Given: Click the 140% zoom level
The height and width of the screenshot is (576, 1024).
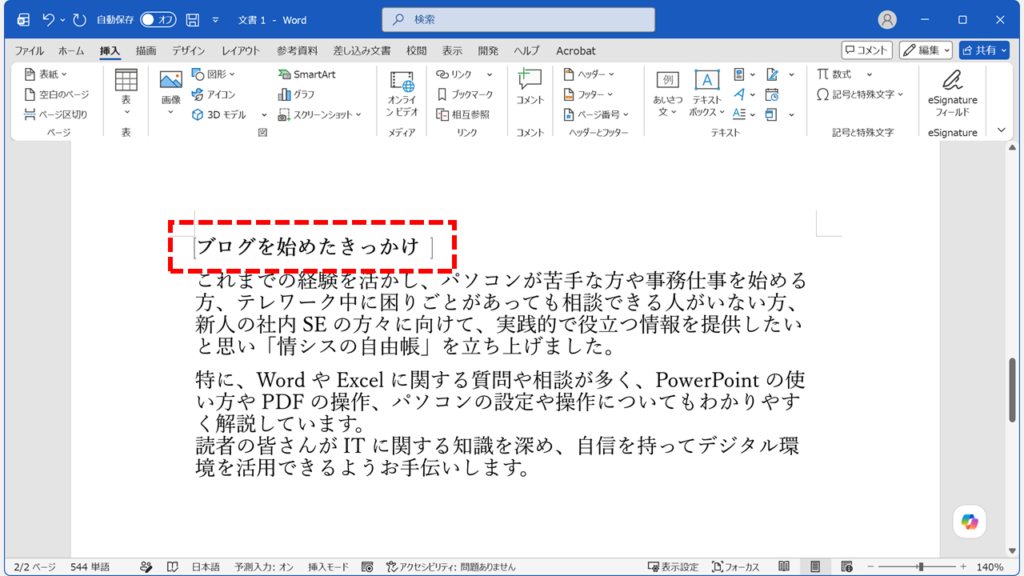Looking at the screenshot, I should 990,567.
